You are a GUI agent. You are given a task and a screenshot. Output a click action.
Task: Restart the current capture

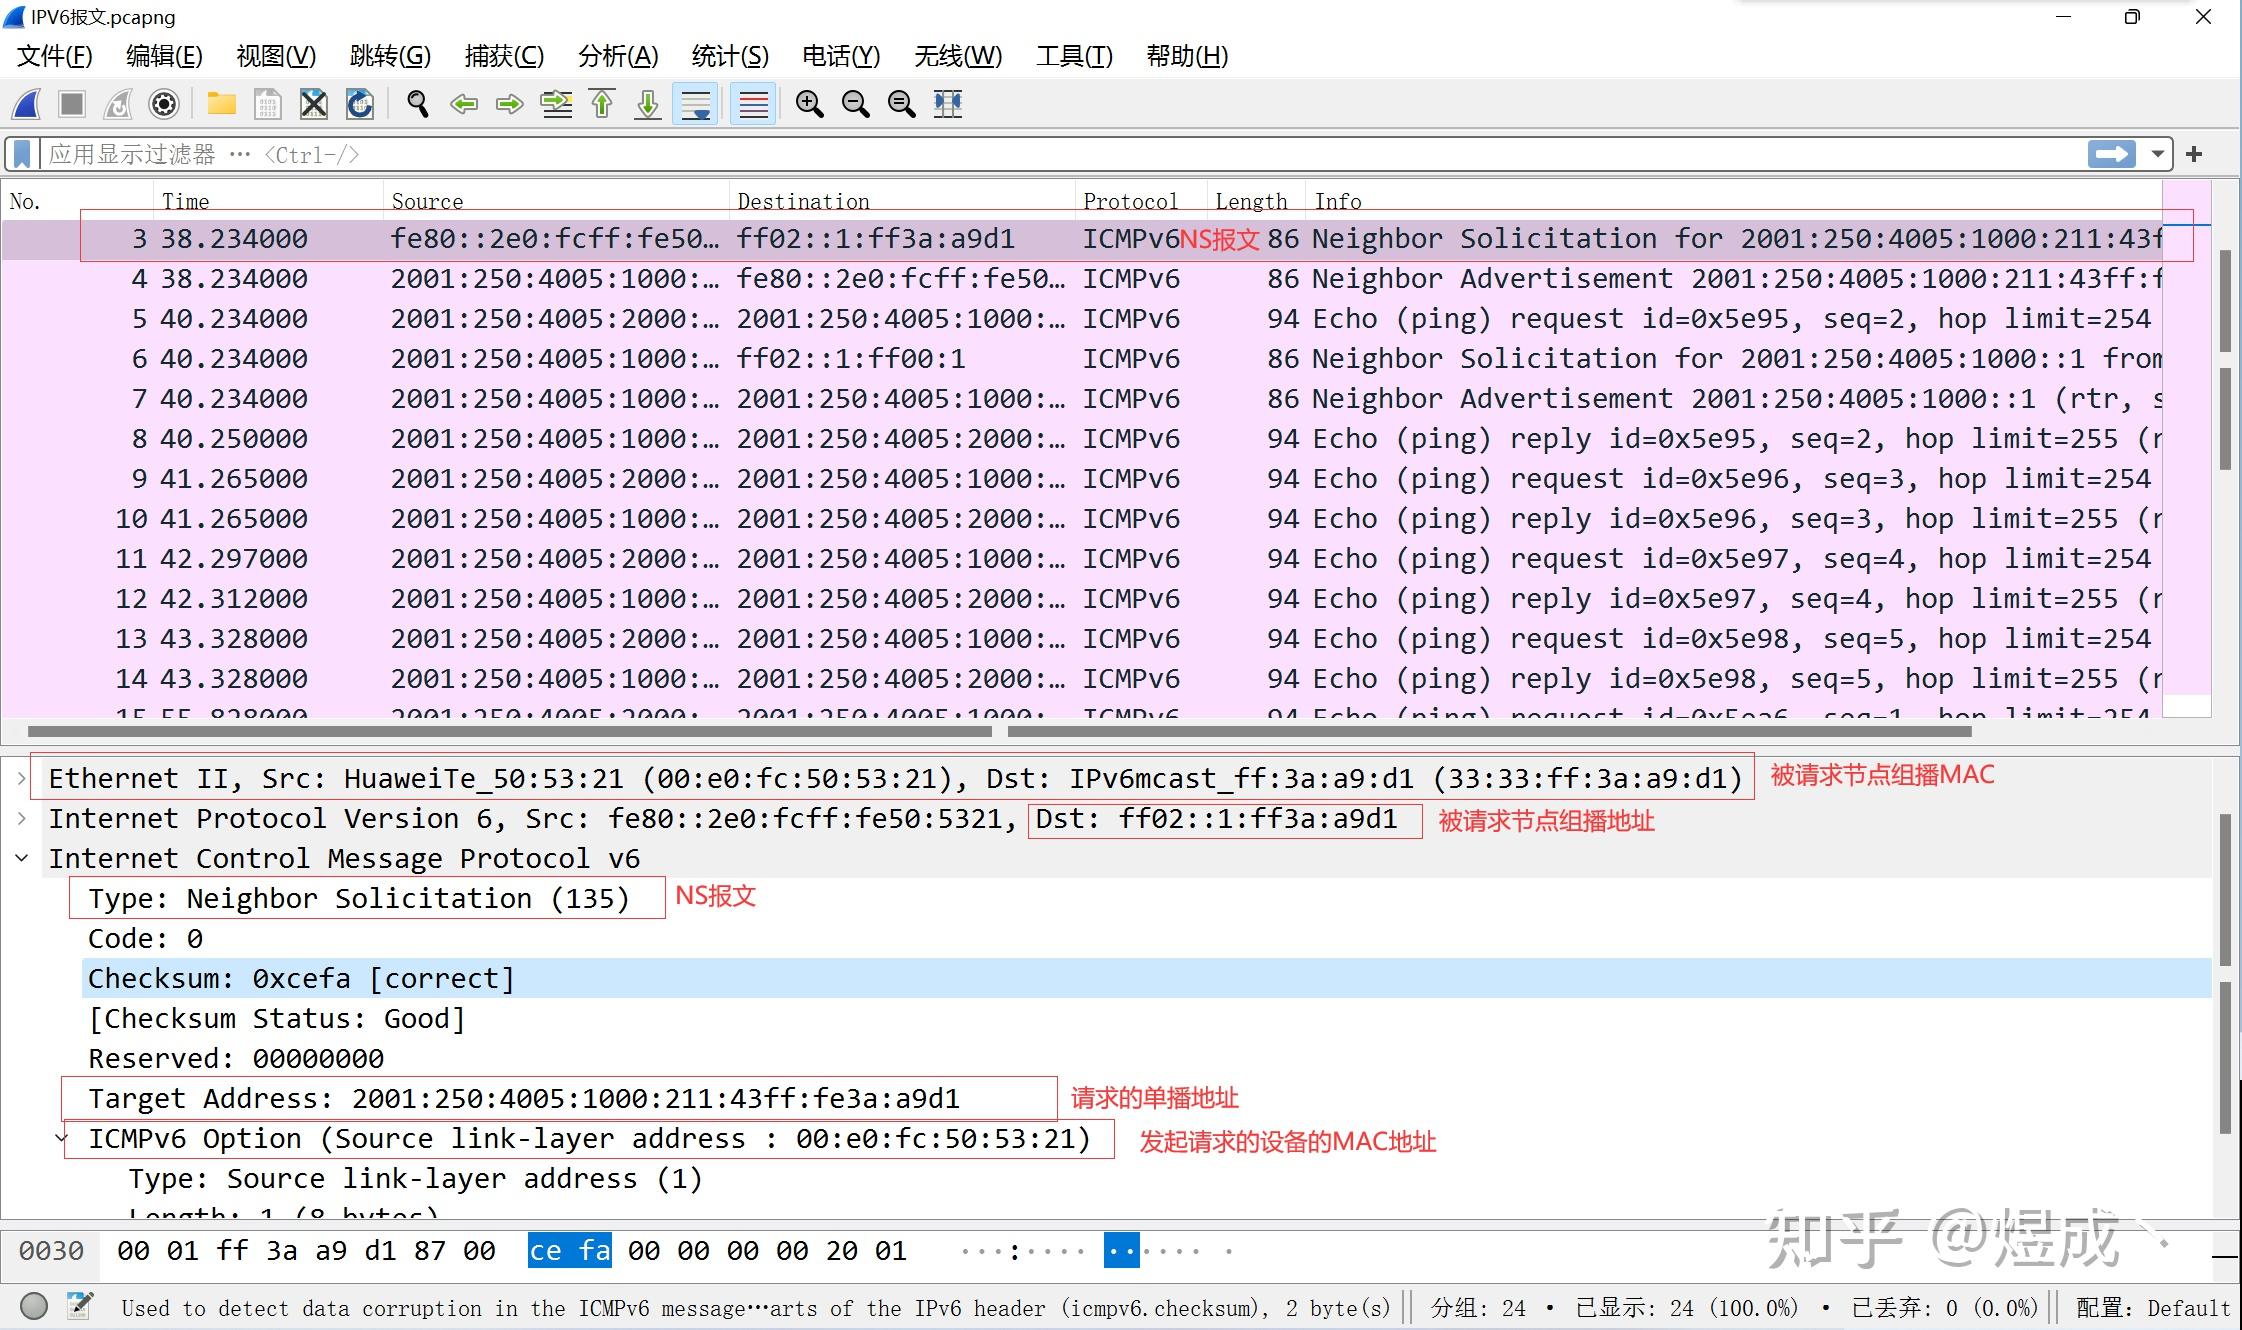[116, 104]
